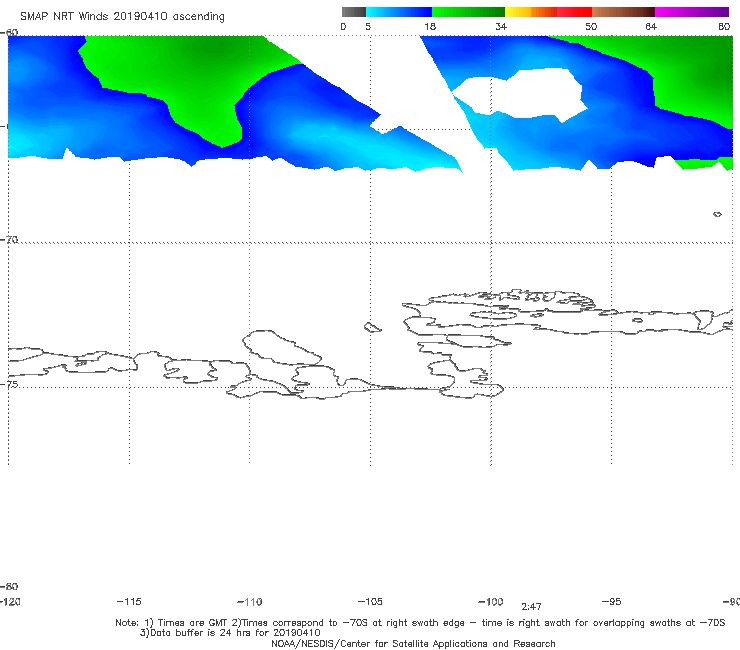Click the longitude label '-110'

[x=250, y=602]
